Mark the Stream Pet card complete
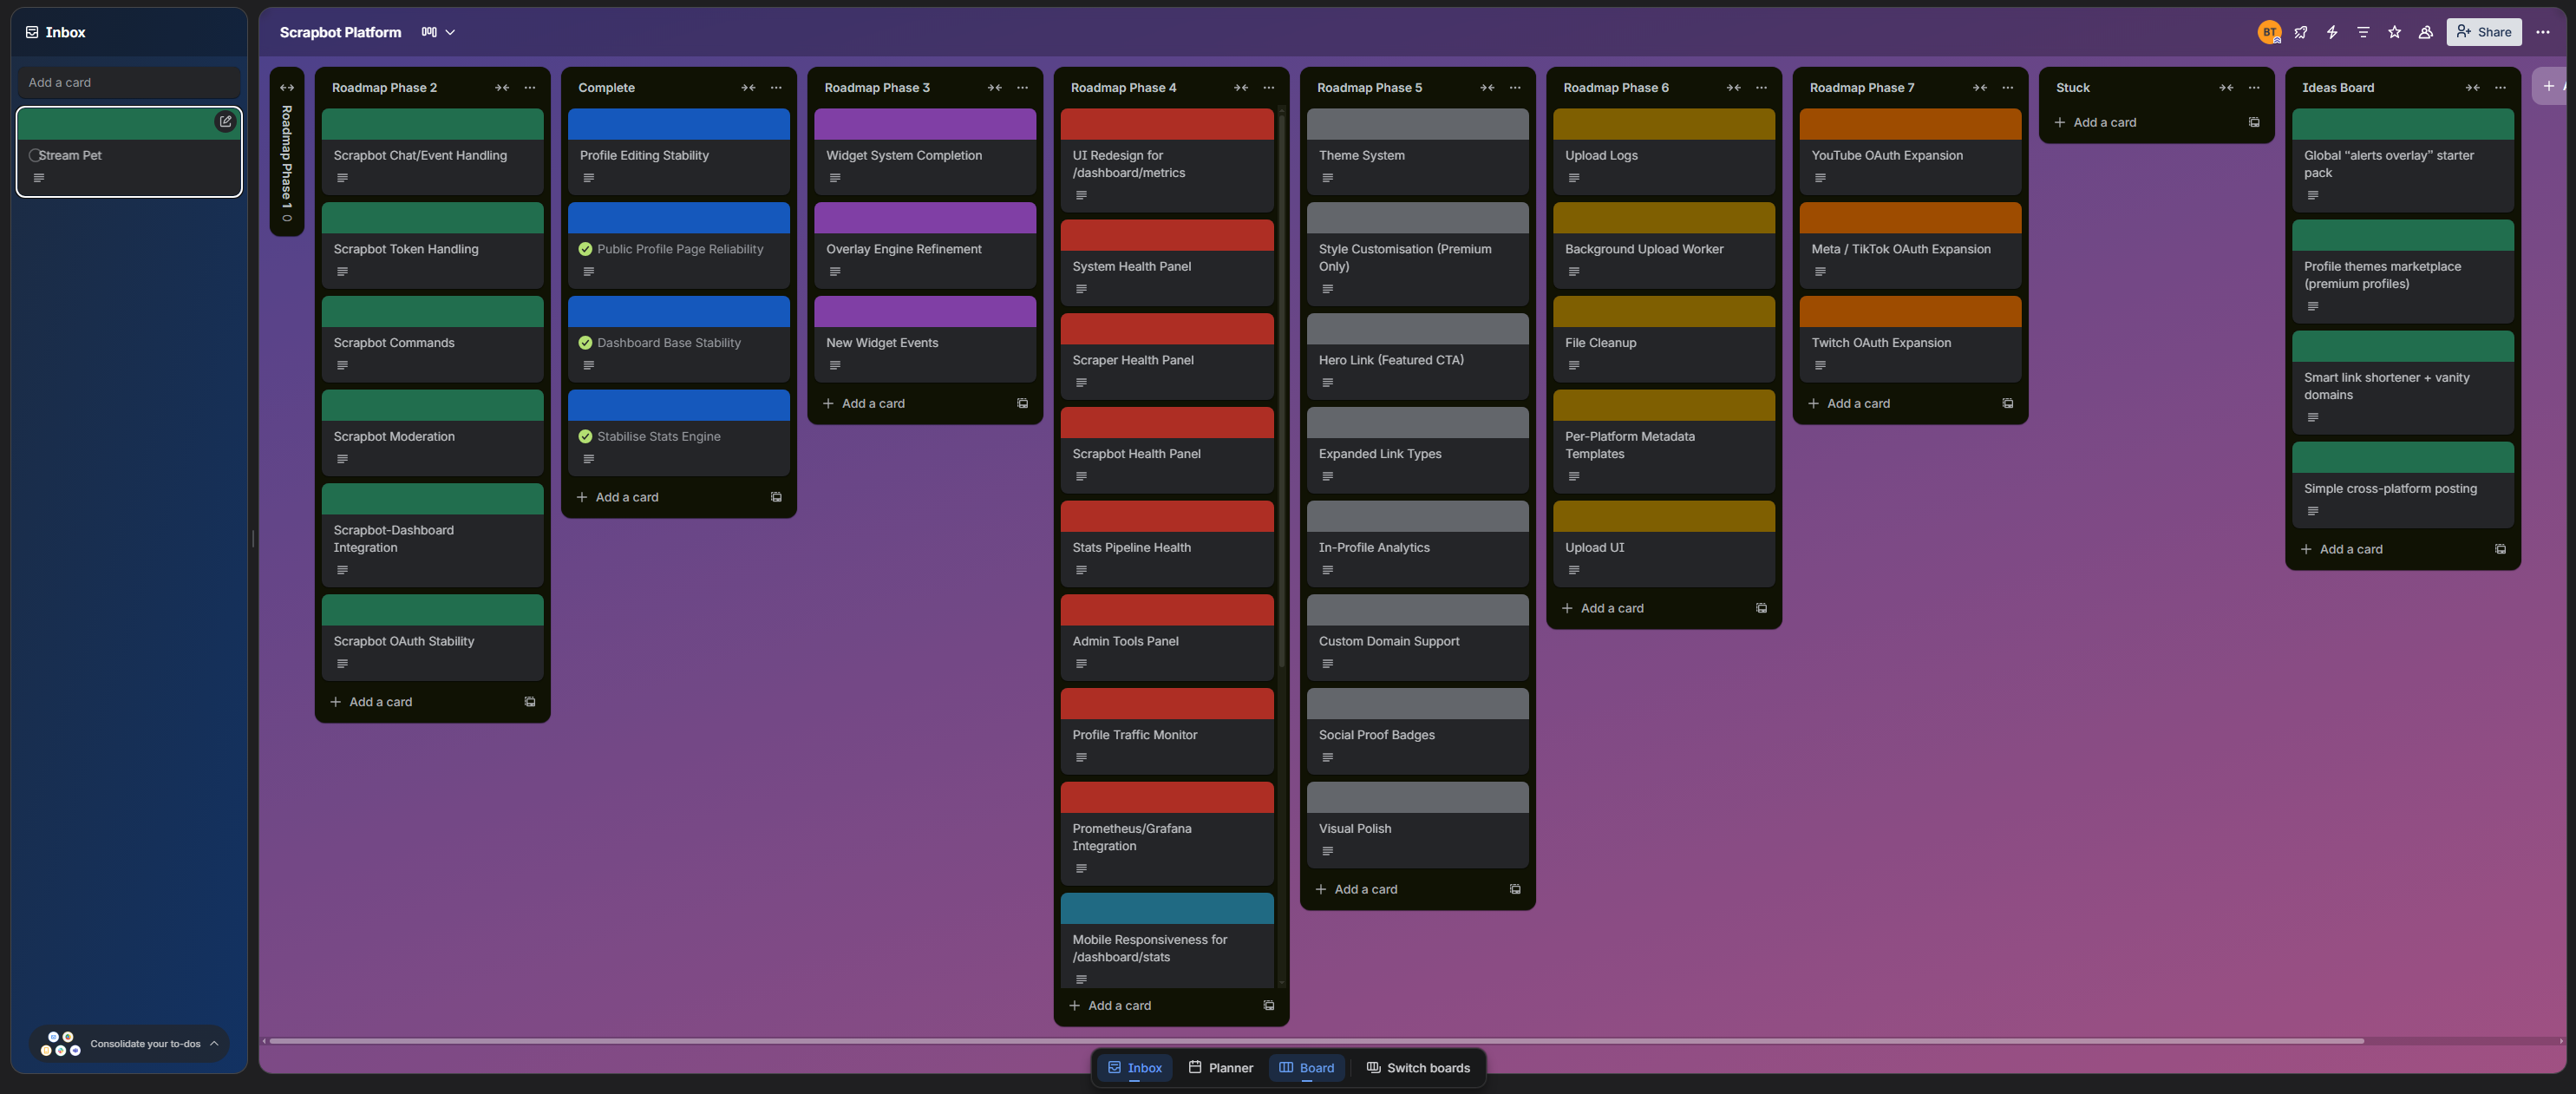 coord(35,155)
